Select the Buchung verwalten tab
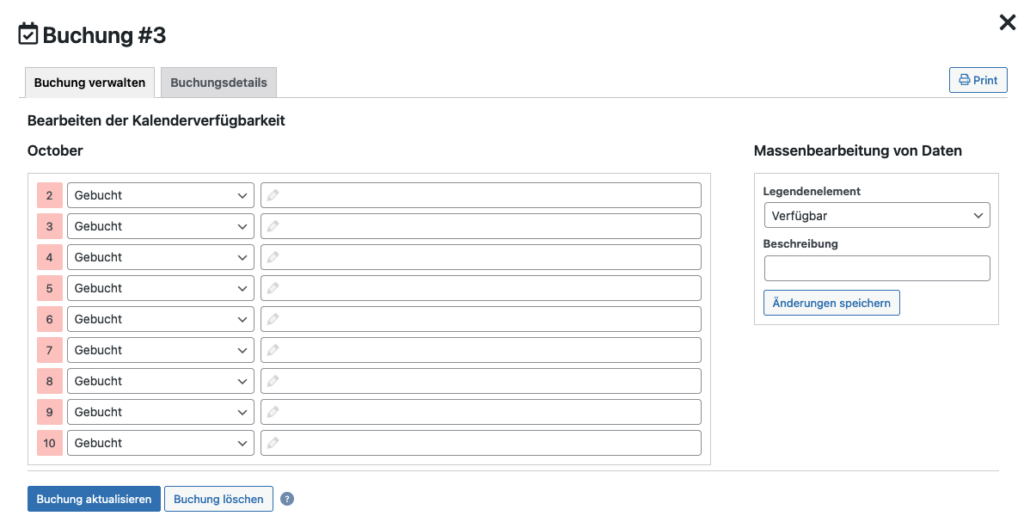This screenshot has width=1024, height=522. (x=90, y=83)
